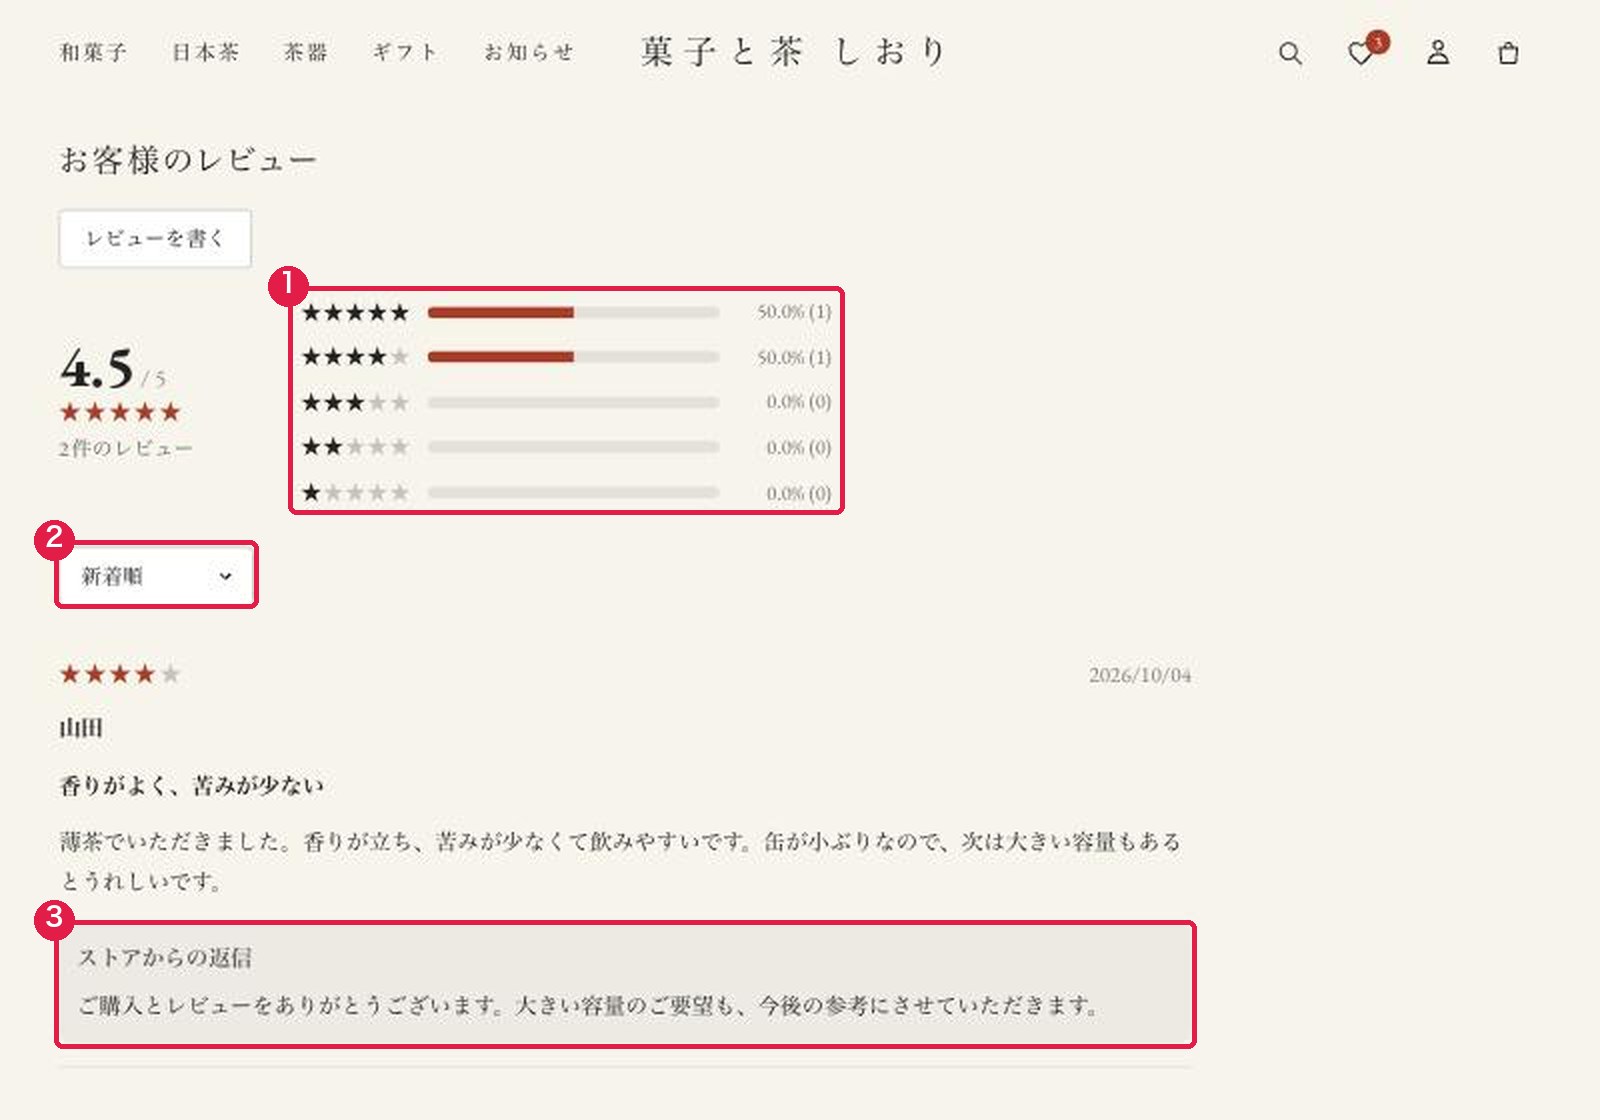
Task: Open the 茶器 menu
Action: pyautogui.click(x=306, y=52)
